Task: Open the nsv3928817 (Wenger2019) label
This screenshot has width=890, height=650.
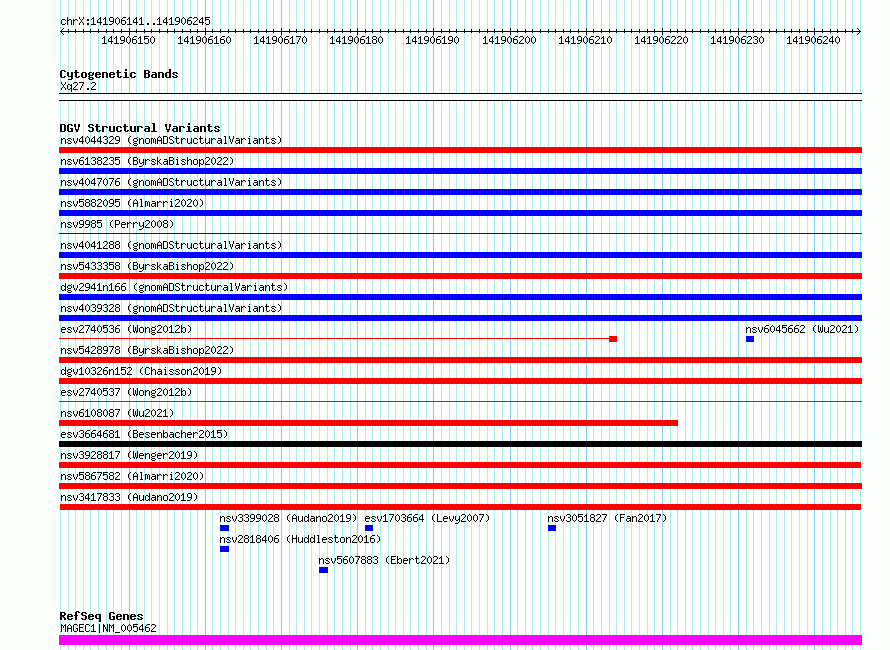Action: tap(129, 455)
